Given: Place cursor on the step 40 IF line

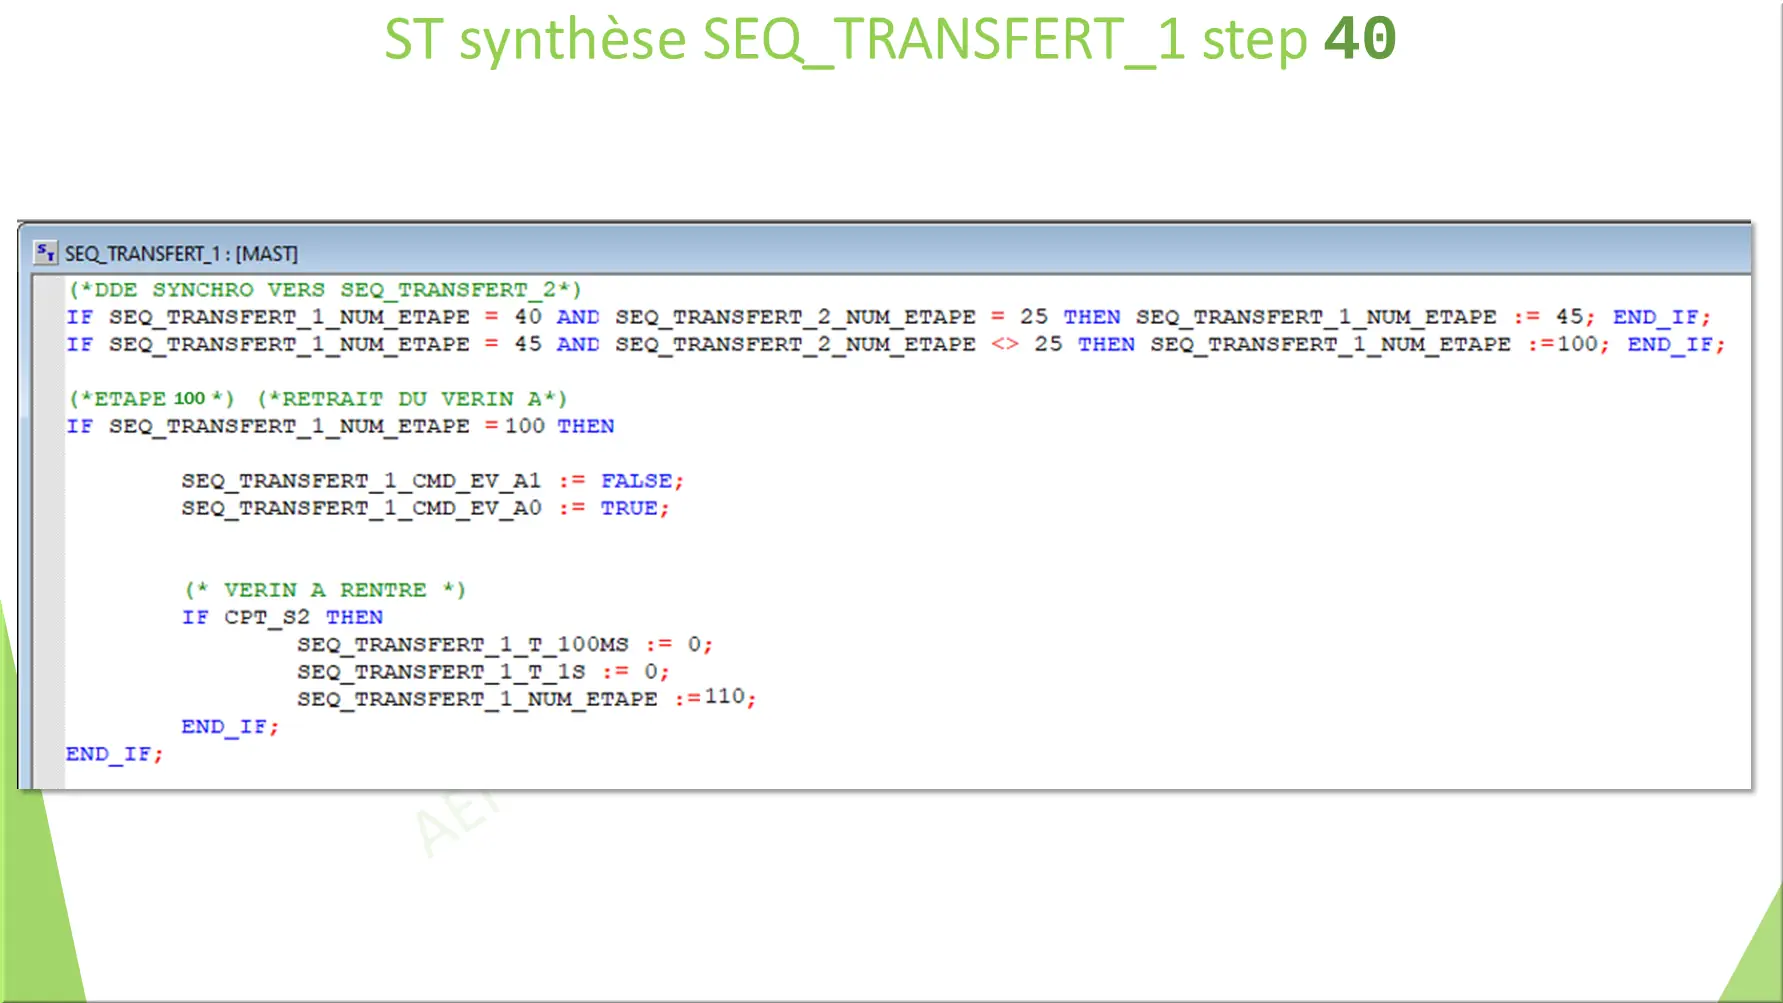Looking at the screenshot, I should point(700,317).
